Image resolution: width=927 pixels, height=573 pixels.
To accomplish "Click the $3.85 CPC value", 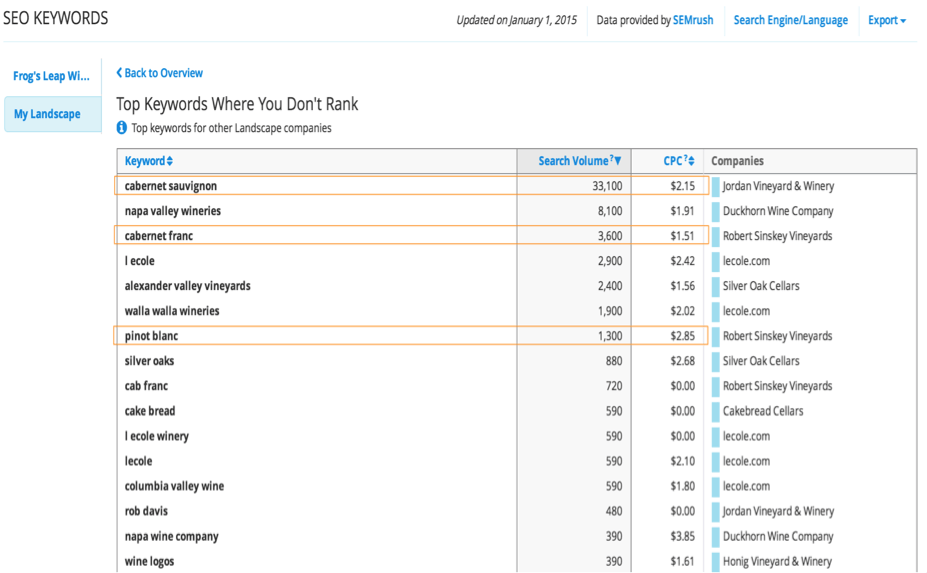I will (x=682, y=536).
